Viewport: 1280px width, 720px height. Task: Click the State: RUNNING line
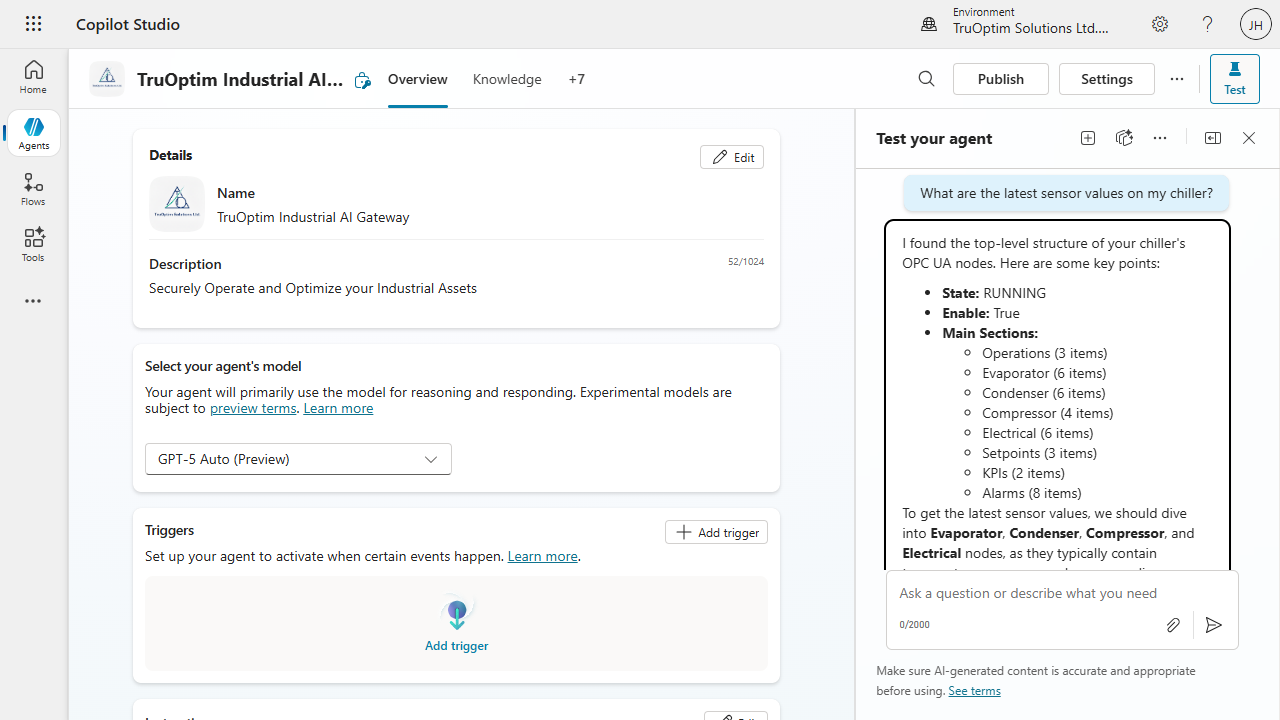pos(994,293)
